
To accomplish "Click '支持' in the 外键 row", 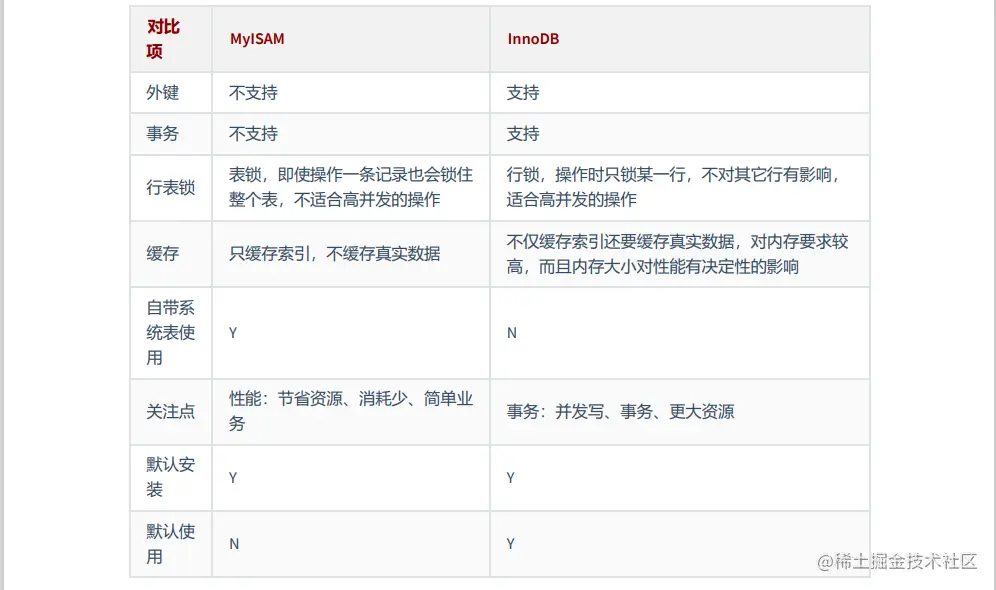I will pos(523,93).
